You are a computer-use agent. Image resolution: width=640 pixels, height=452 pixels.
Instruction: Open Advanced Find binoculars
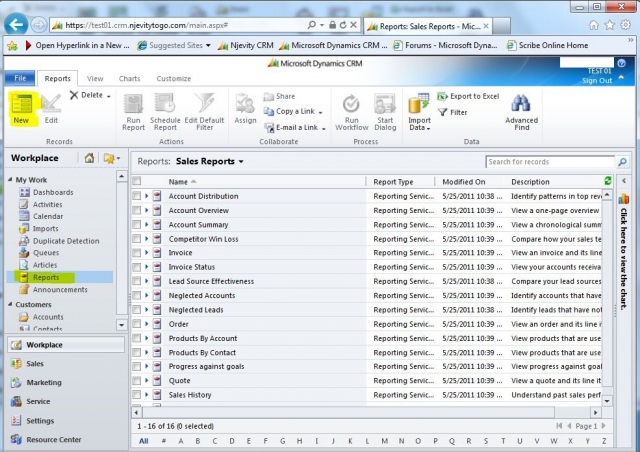tap(521, 103)
